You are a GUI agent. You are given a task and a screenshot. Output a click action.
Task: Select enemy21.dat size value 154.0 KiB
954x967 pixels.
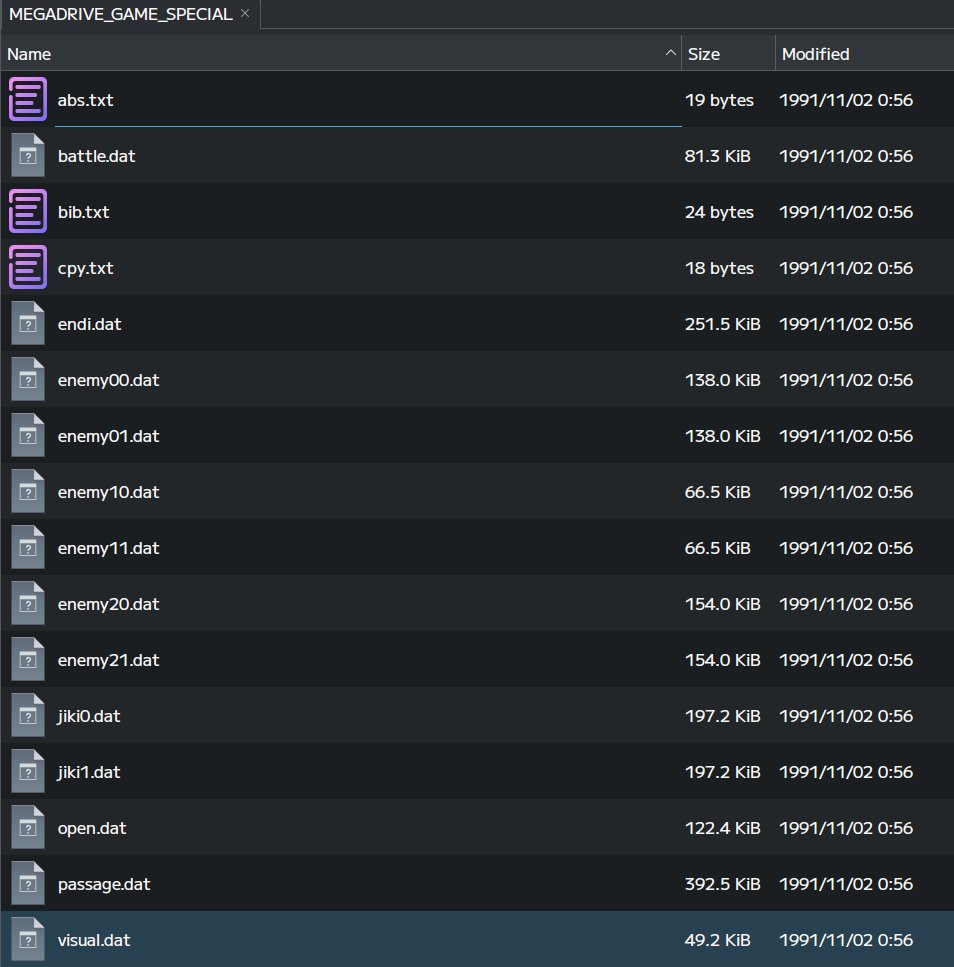tap(722, 660)
